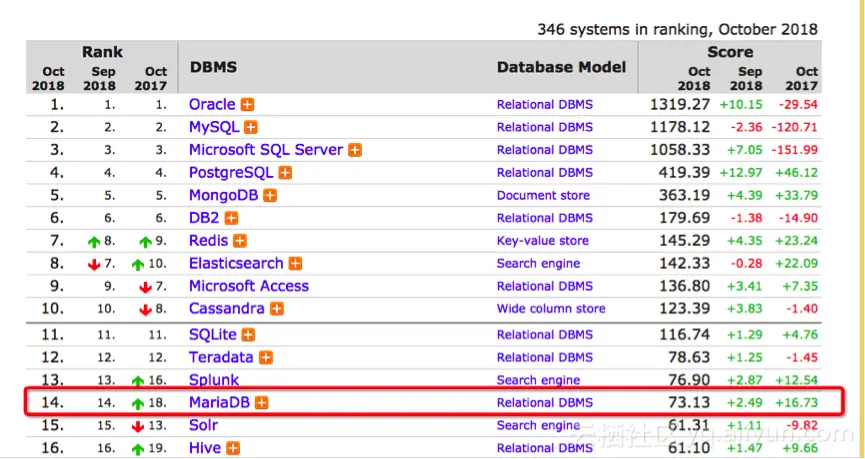Viewport: 865px width, 459px height.
Task: Expand the plus icon next to Hive
Action: click(x=233, y=448)
